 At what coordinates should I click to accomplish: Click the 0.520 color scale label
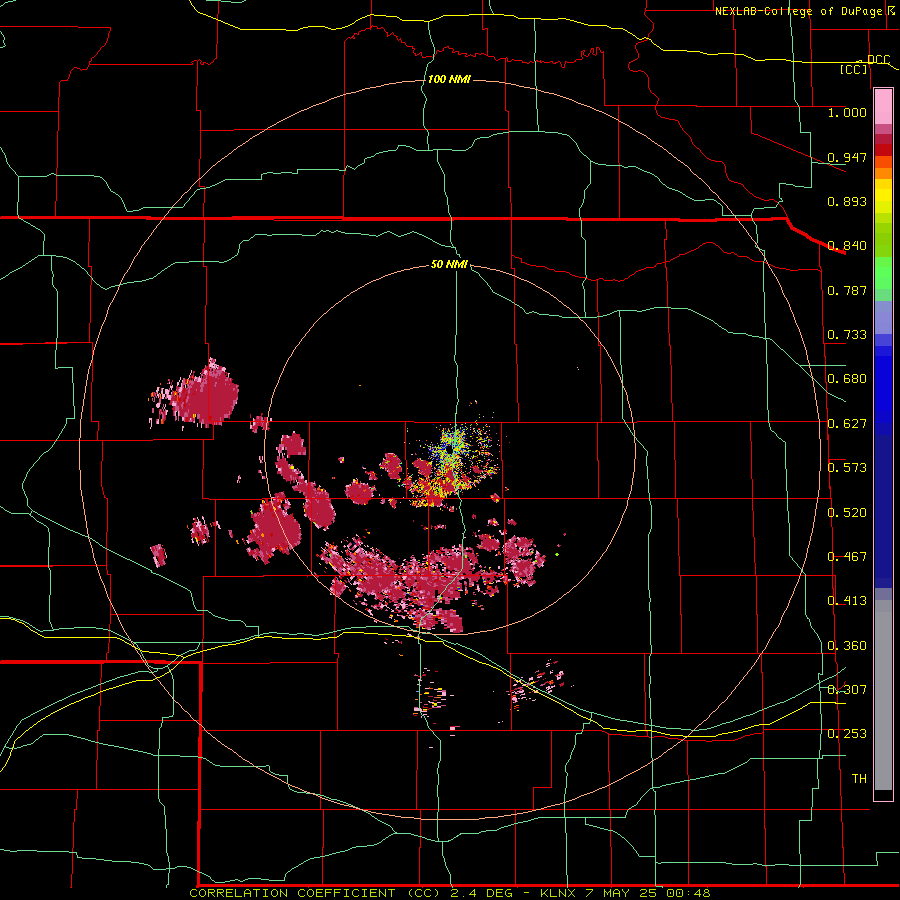[847, 513]
